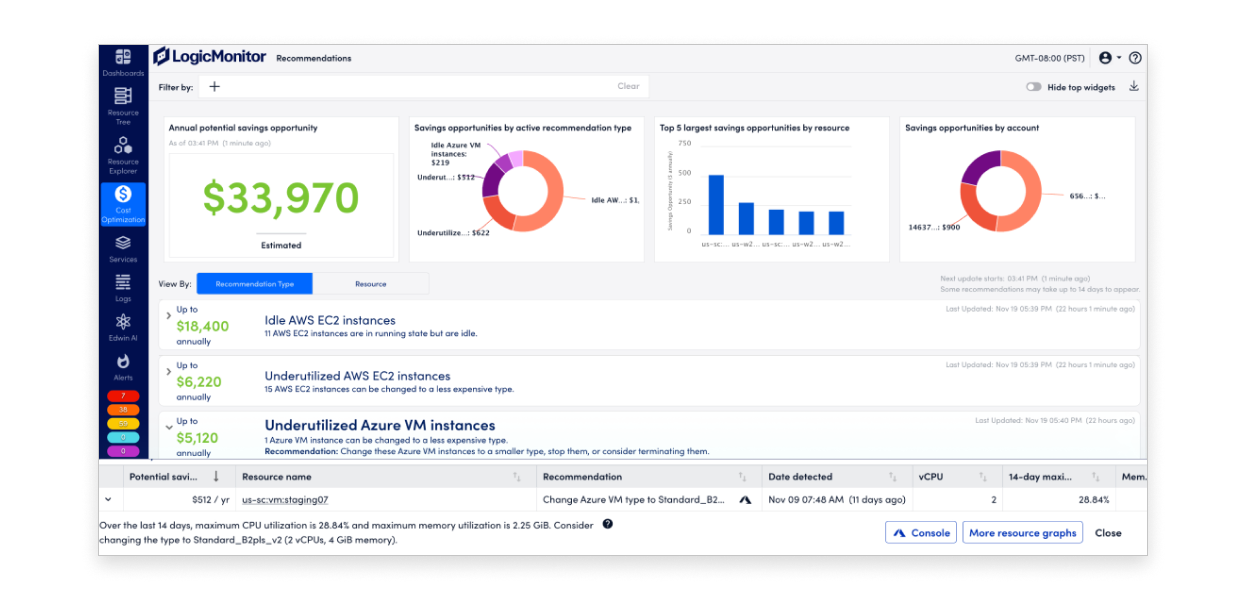
Task: Open the user account dropdown
Action: 1109,58
